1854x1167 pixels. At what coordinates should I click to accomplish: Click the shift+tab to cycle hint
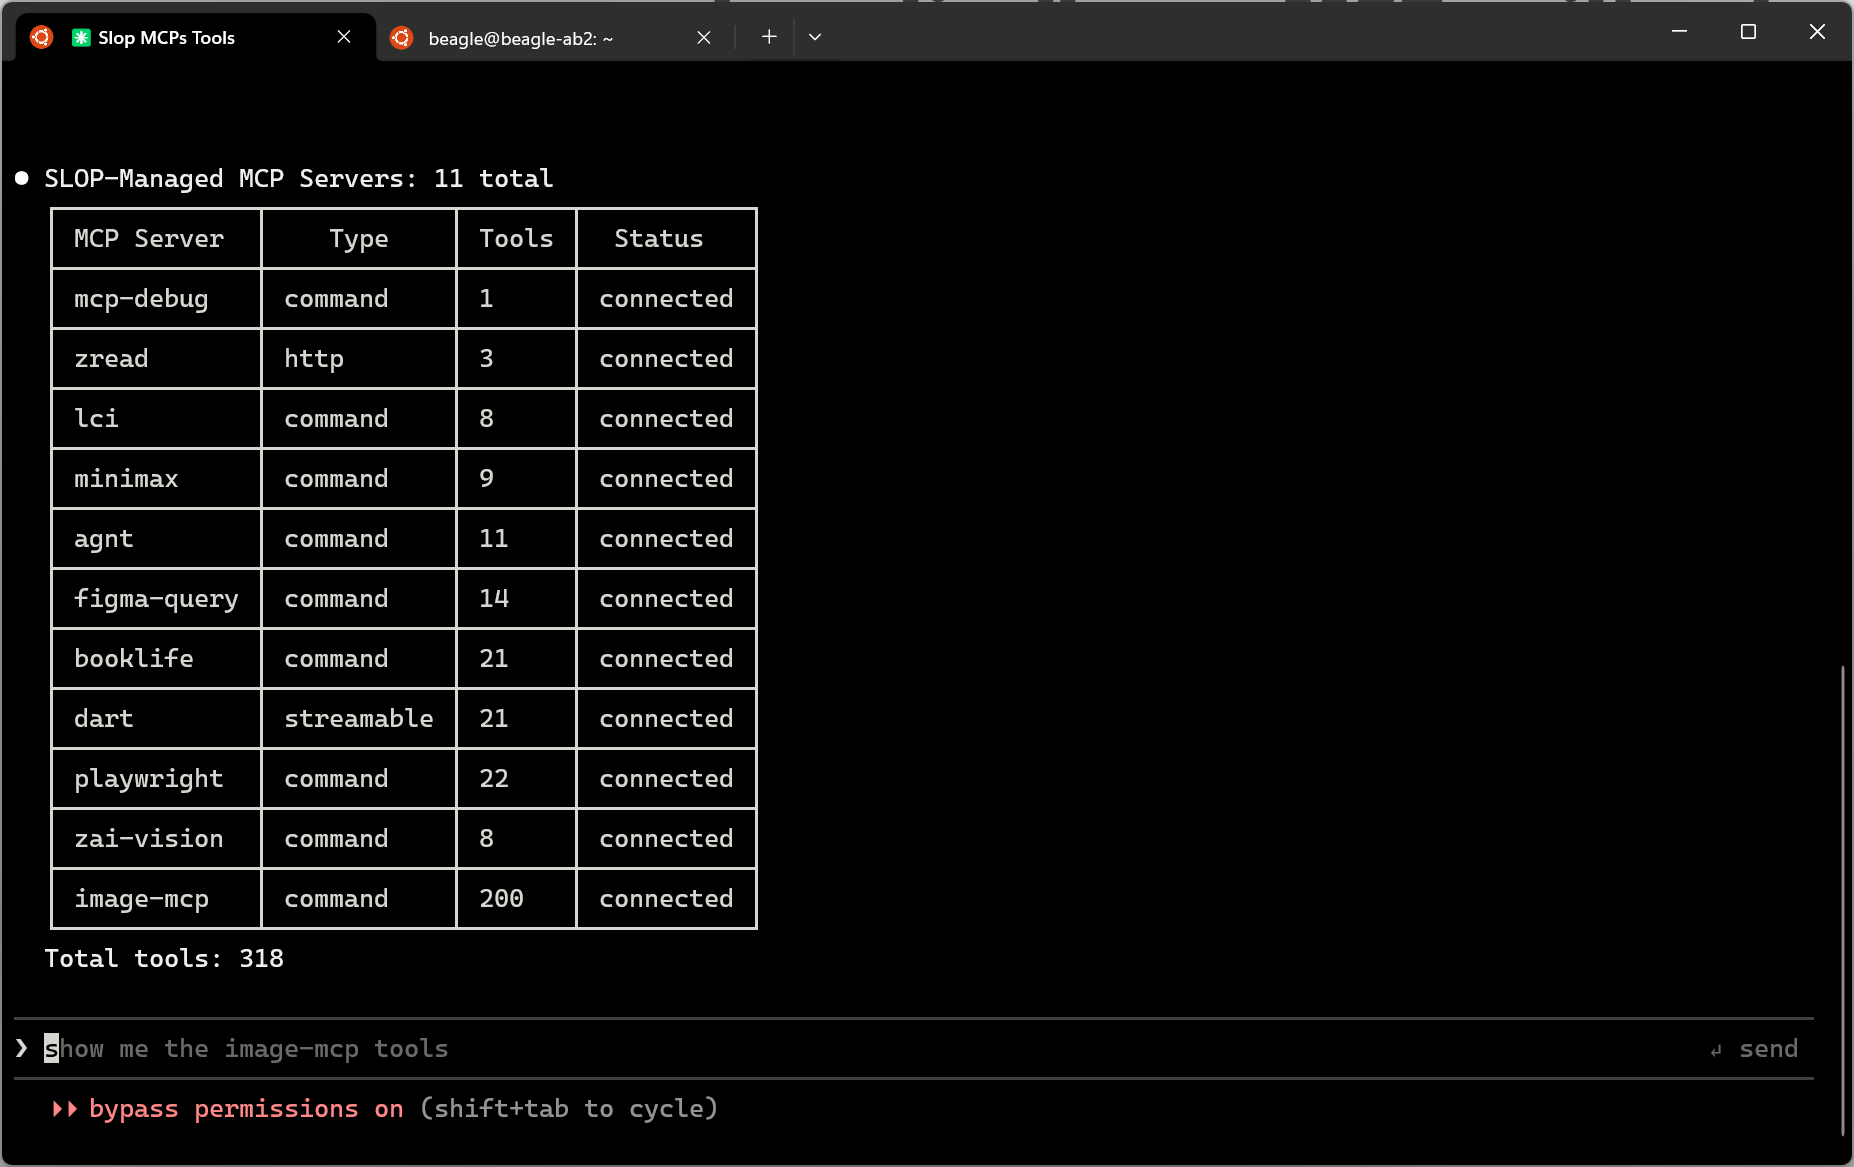tap(569, 1109)
